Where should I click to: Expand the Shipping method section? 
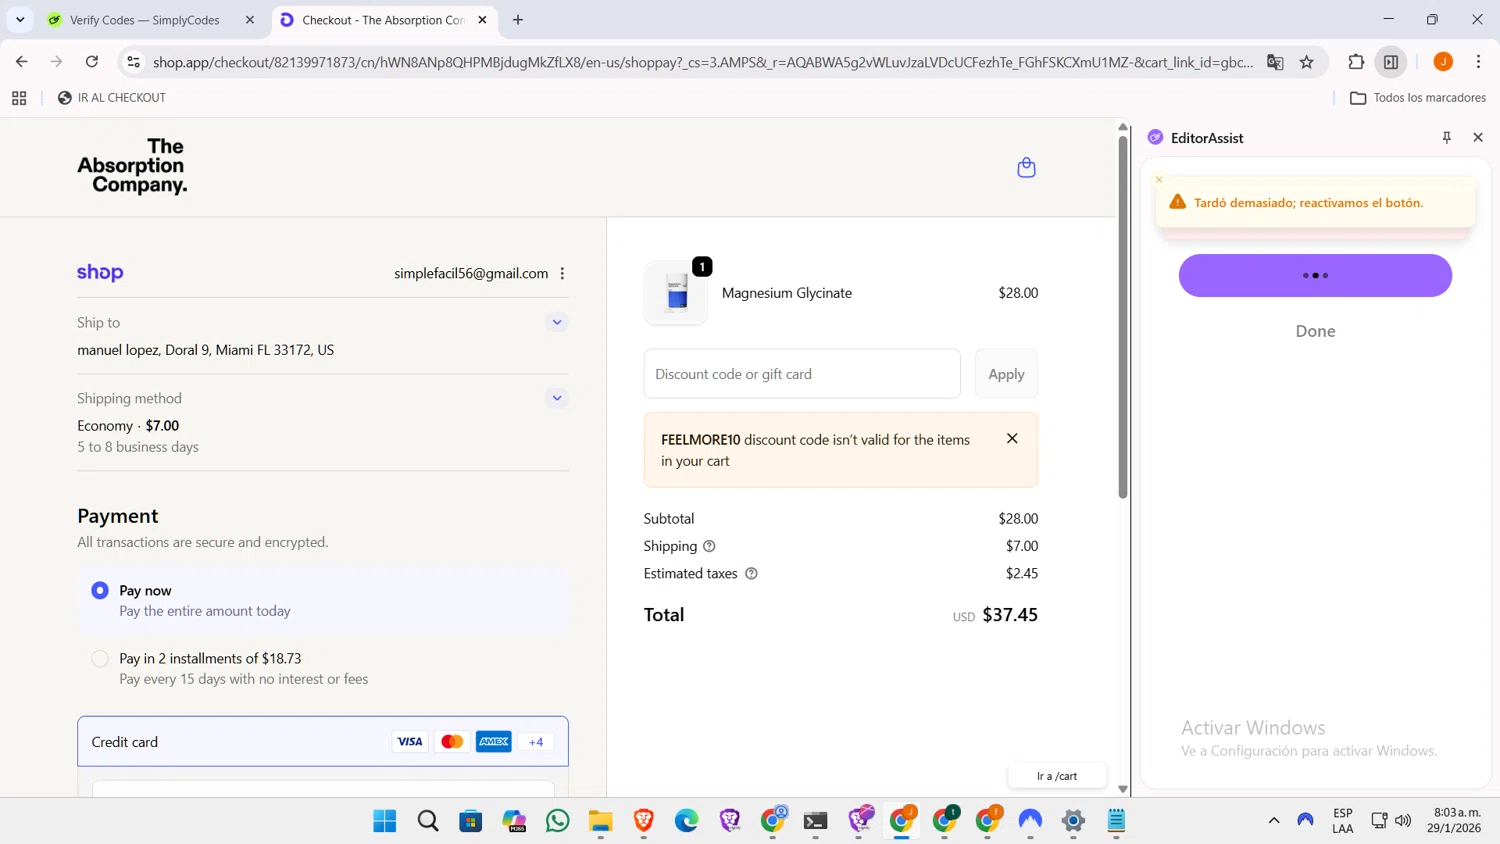click(557, 398)
